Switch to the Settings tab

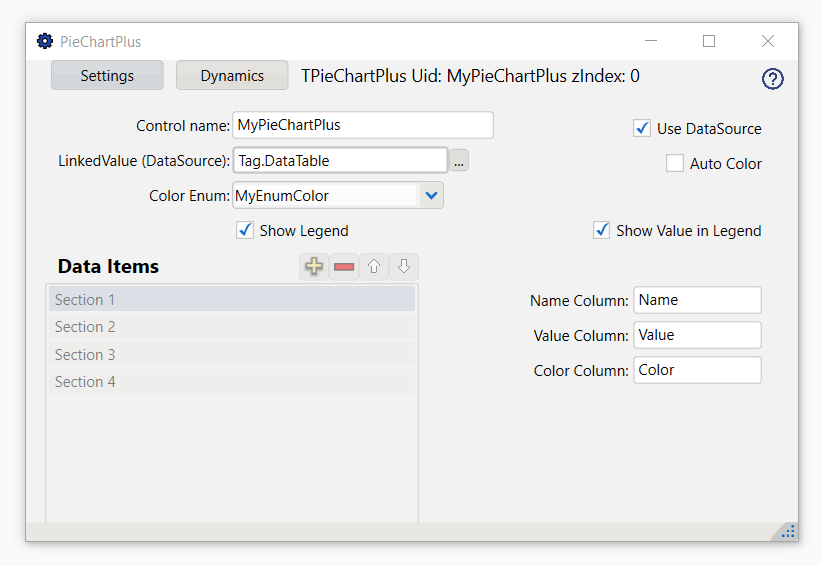(x=107, y=75)
